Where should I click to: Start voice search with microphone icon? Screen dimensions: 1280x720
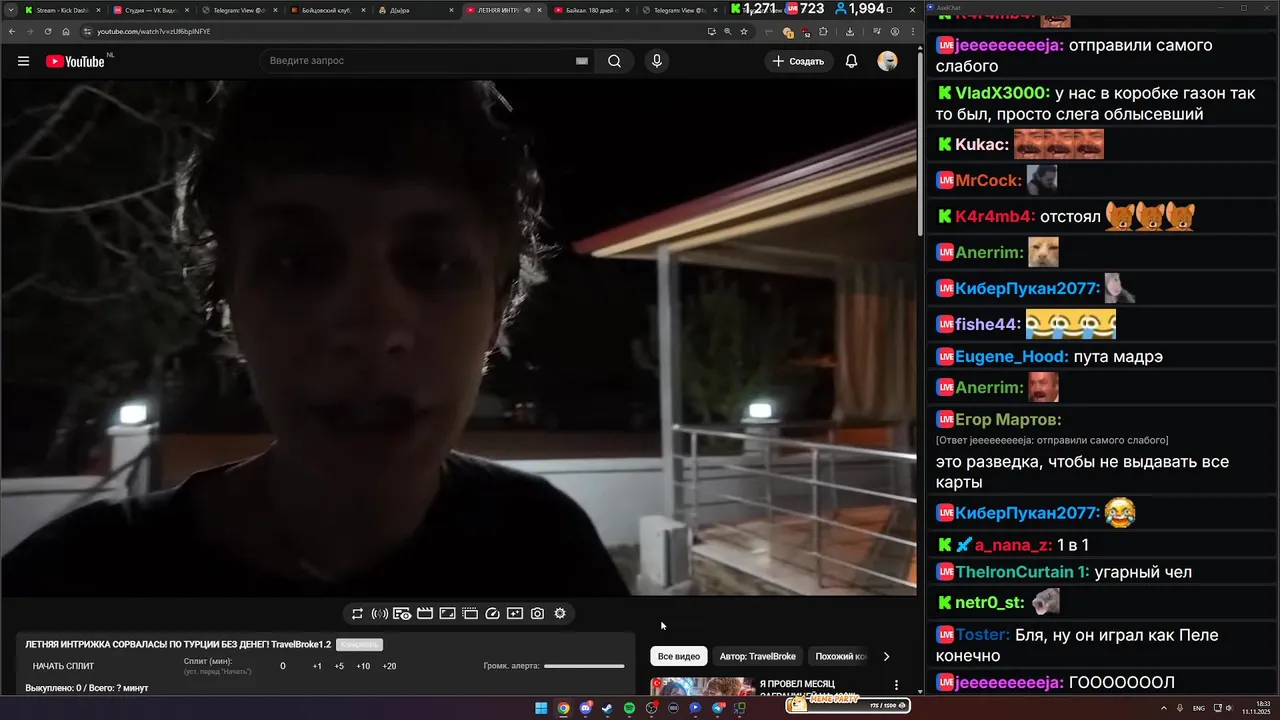(x=657, y=61)
